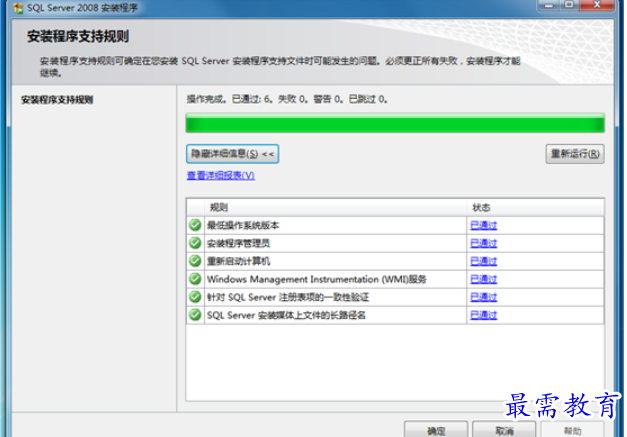This screenshot has height=437, width=627.
Task: Collapse details with 隐藏详细信息(S) button
Action: click(232, 154)
